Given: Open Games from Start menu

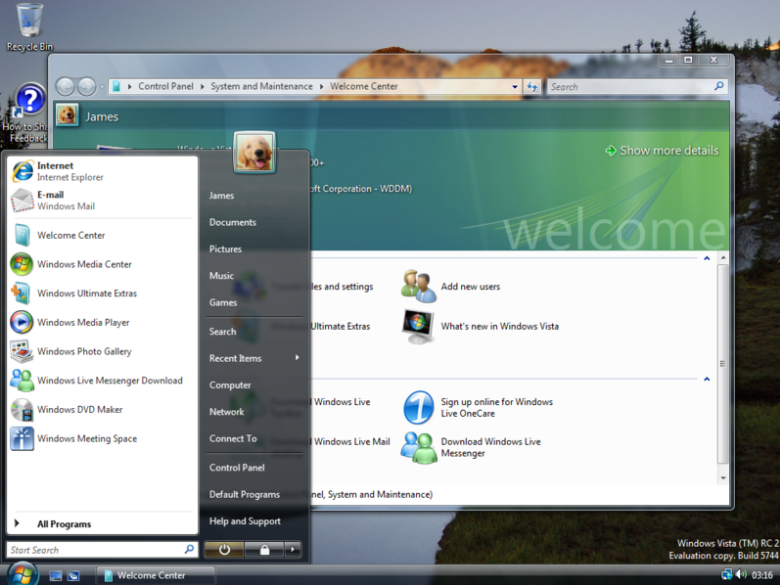Looking at the screenshot, I should click(x=255, y=302).
